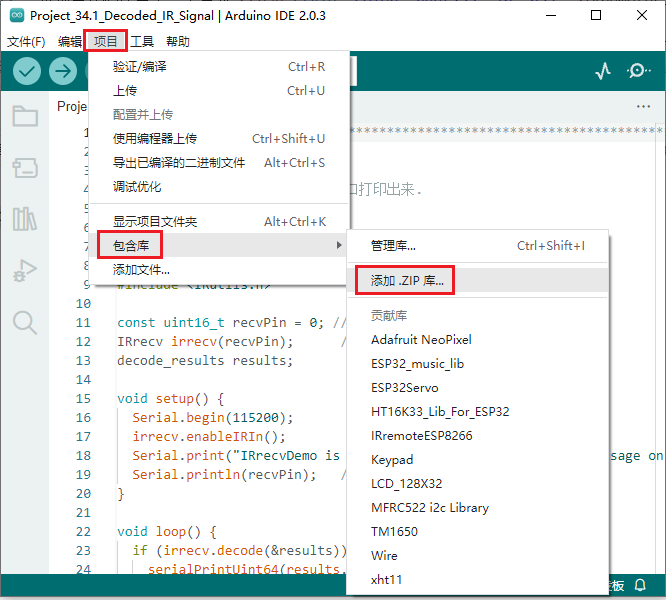Image resolution: width=666 pixels, height=600 pixels.
Task: Open the Serial Monitor icon
Action: tap(638, 71)
